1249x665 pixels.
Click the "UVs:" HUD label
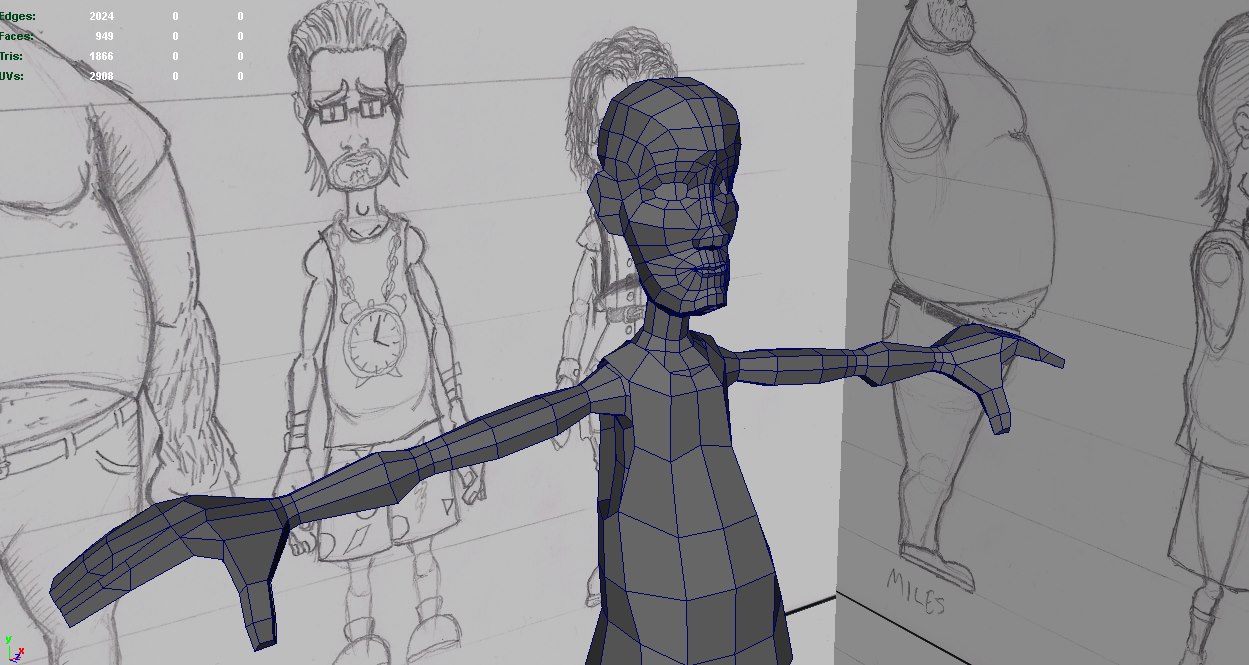pyautogui.click(x=12, y=76)
